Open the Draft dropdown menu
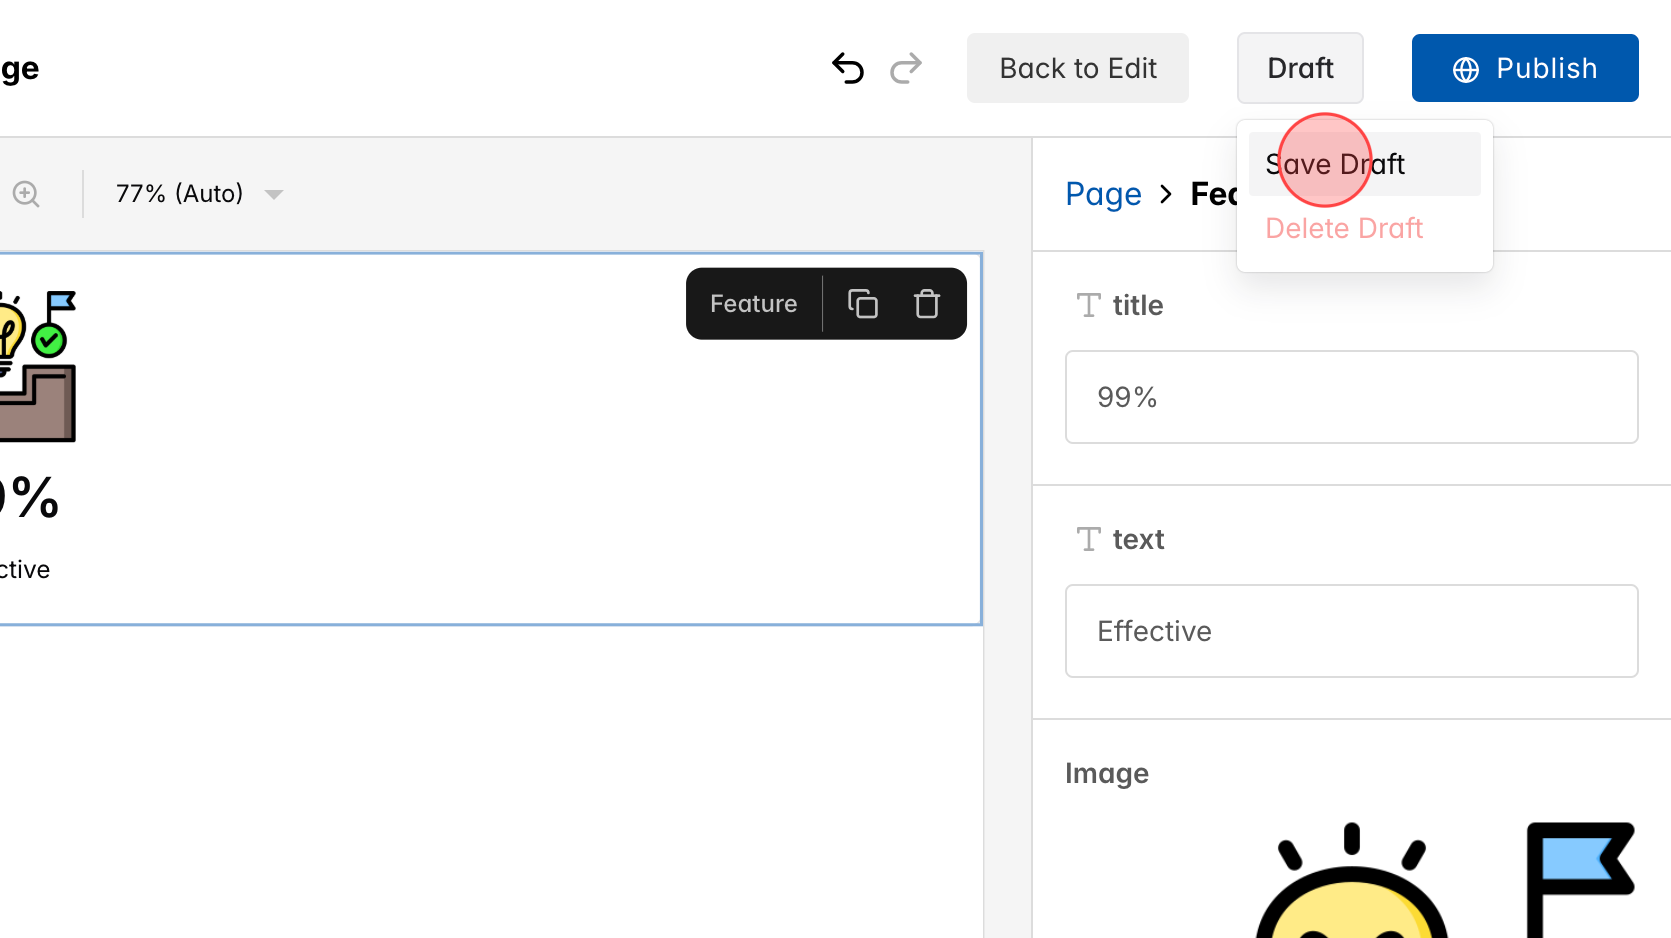 coord(1300,68)
